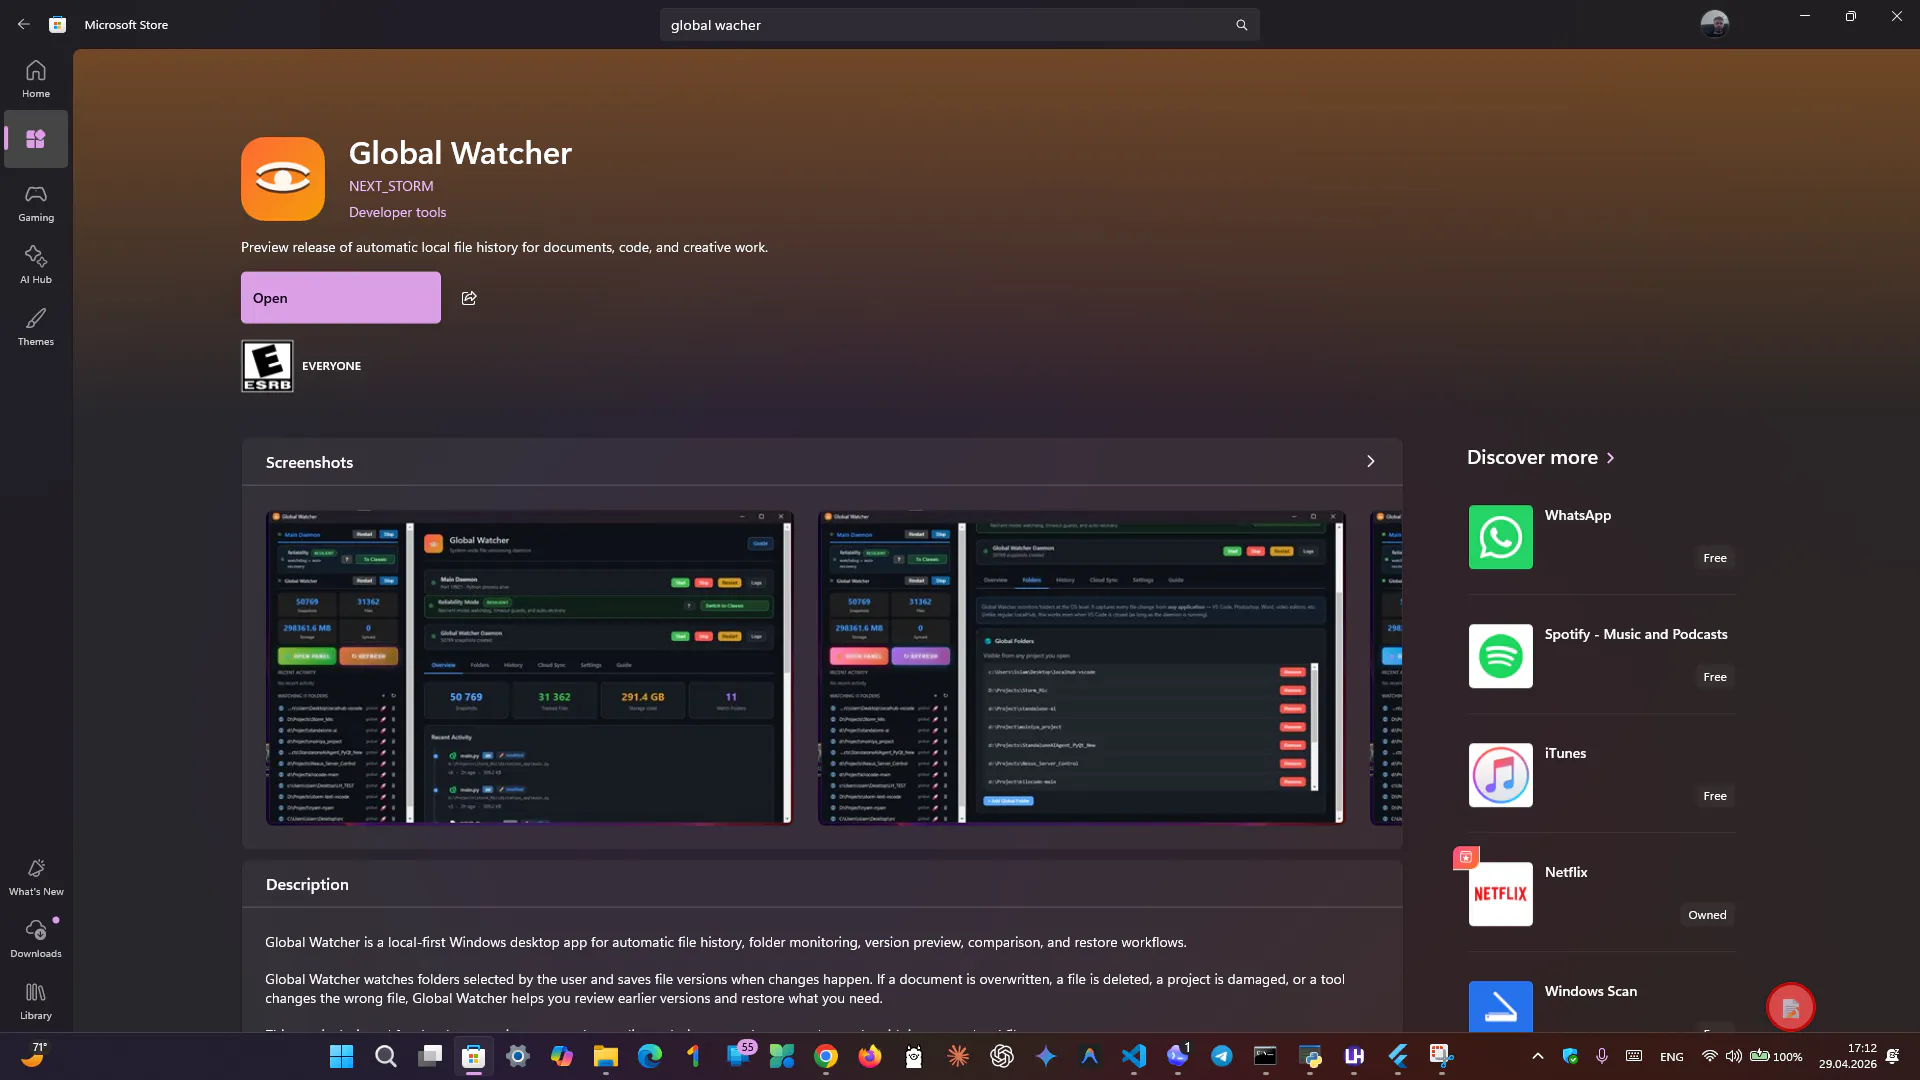The height and width of the screenshot is (1080, 1920).
Task: Open the weather widget on the taskbar
Action: point(33,1055)
